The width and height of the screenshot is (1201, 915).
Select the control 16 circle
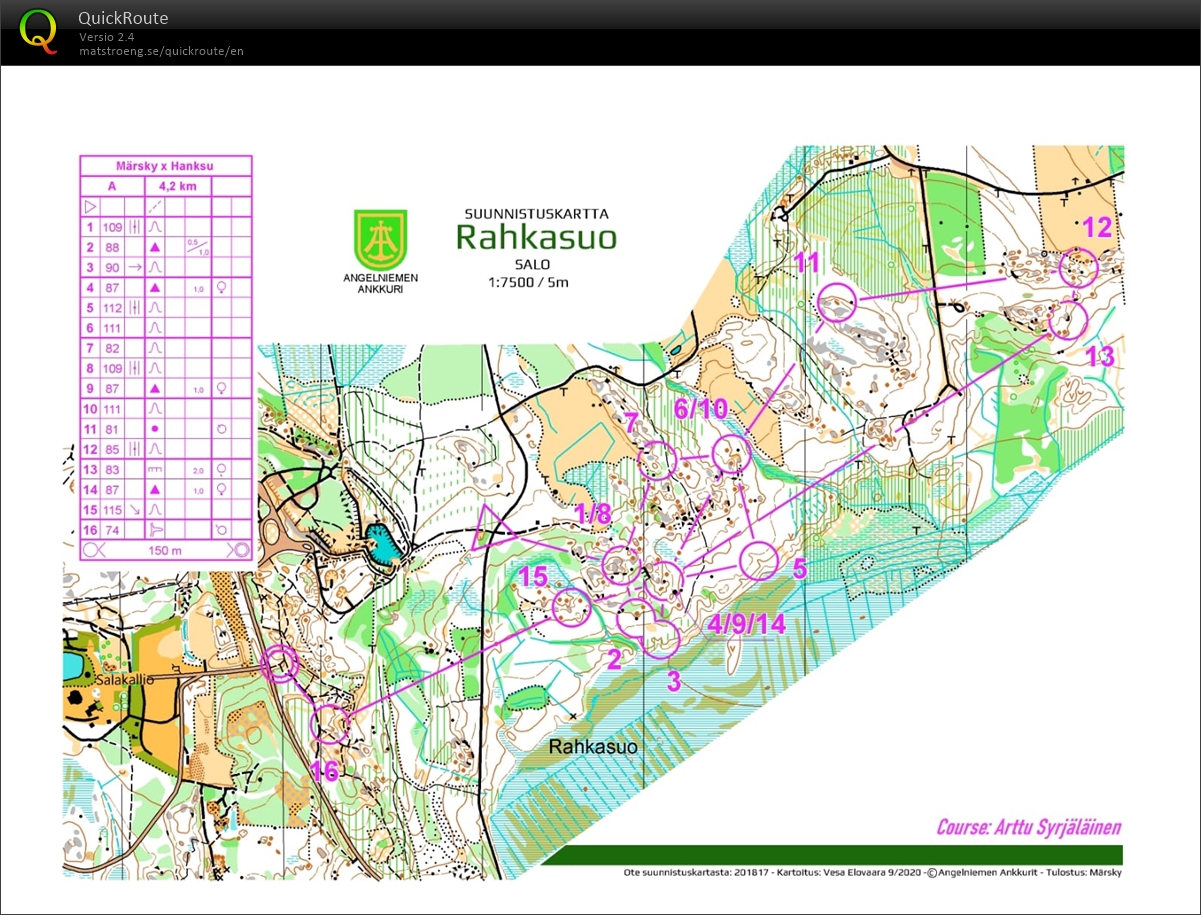point(330,724)
